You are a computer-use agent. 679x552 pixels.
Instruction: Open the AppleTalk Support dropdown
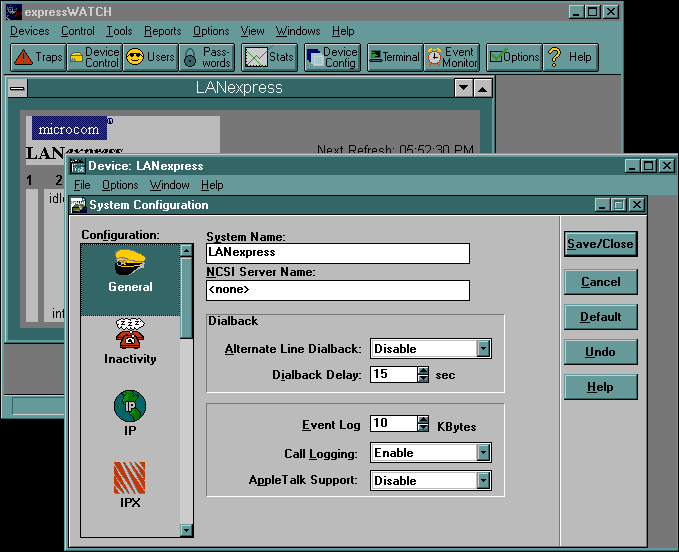(x=483, y=481)
